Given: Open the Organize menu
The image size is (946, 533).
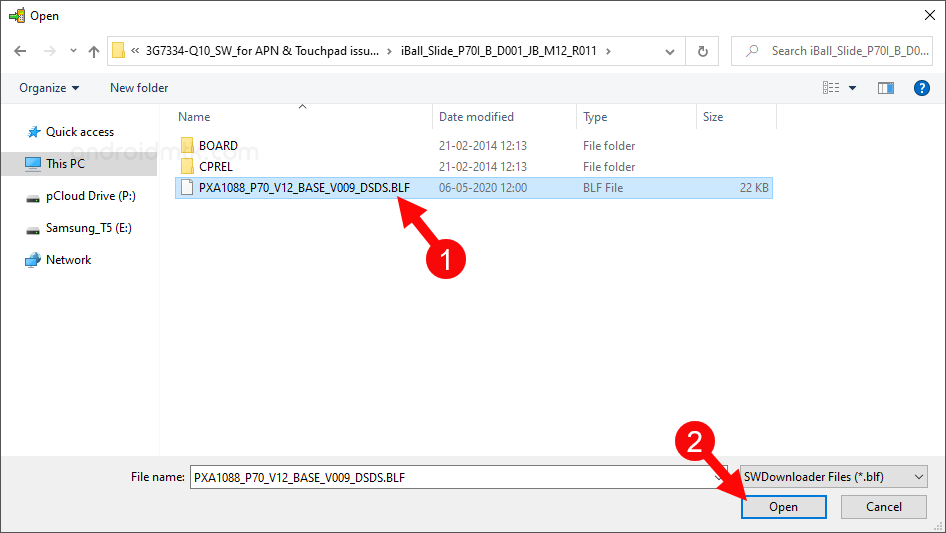Looking at the screenshot, I should (49, 88).
